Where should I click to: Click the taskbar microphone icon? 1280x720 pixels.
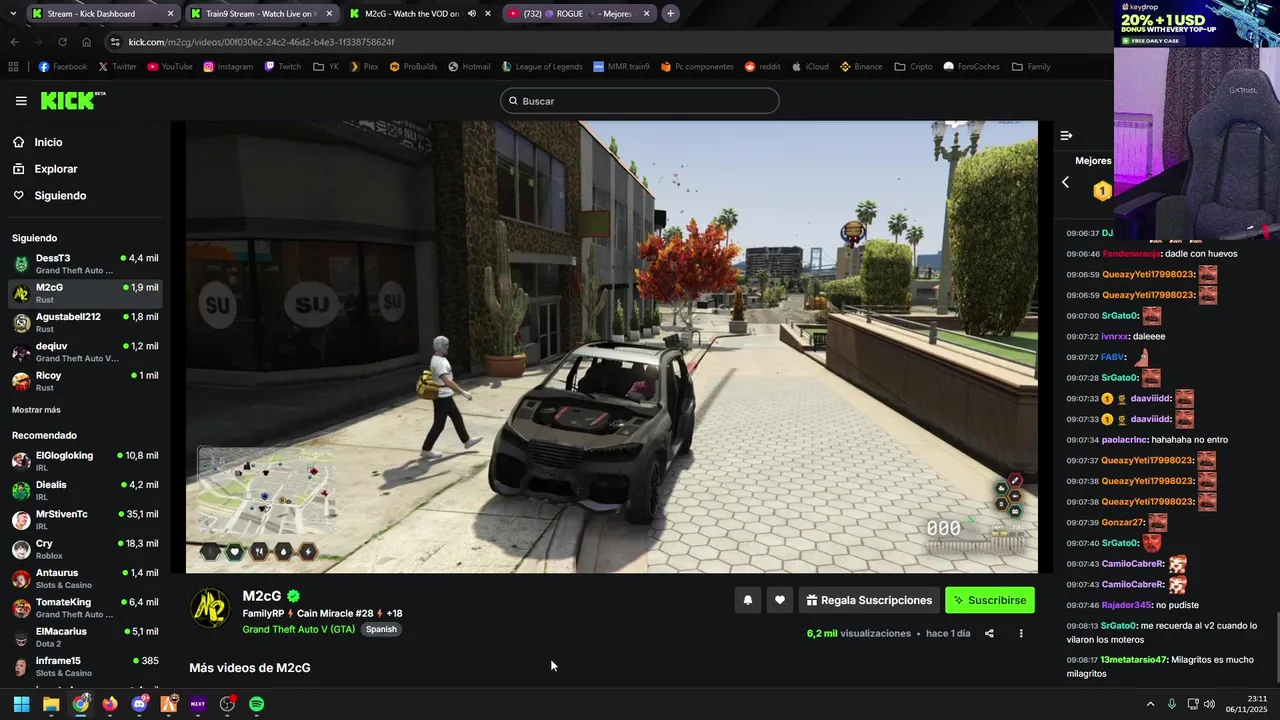click(x=1172, y=704)
